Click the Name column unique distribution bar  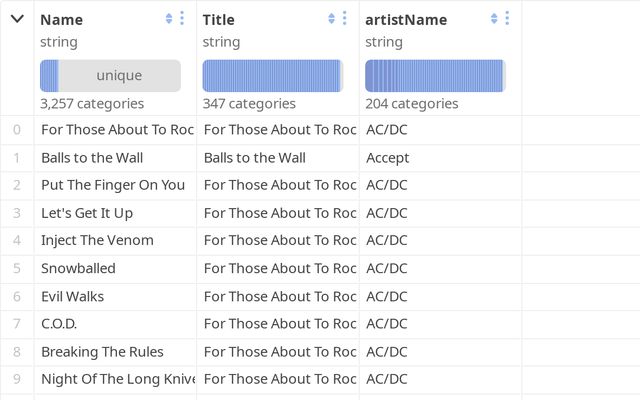click(x=110, y=76)
